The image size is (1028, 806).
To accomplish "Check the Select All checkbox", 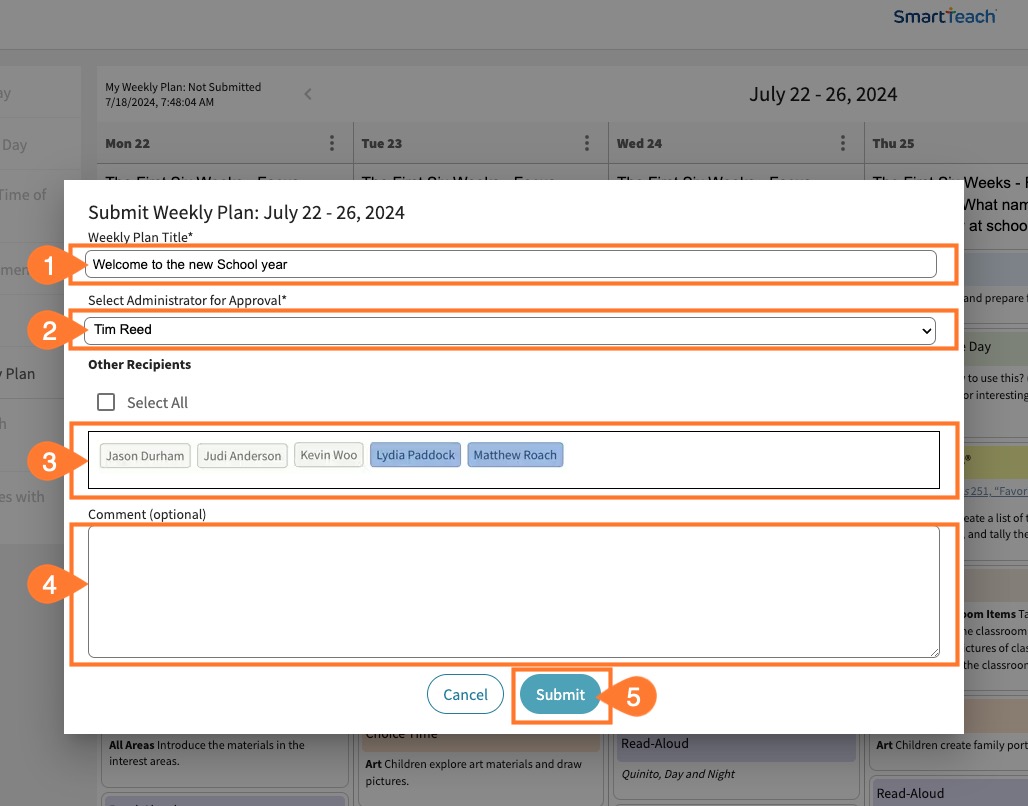I will [106, 401].
